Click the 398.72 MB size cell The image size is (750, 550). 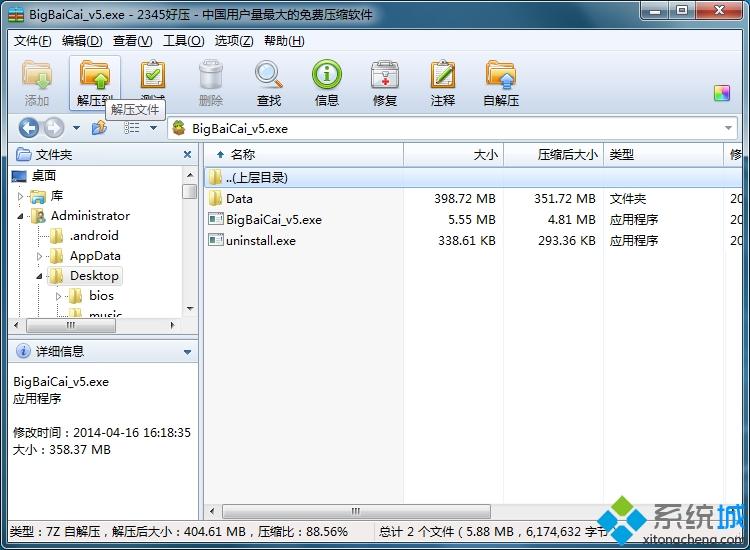coord(464,199)
